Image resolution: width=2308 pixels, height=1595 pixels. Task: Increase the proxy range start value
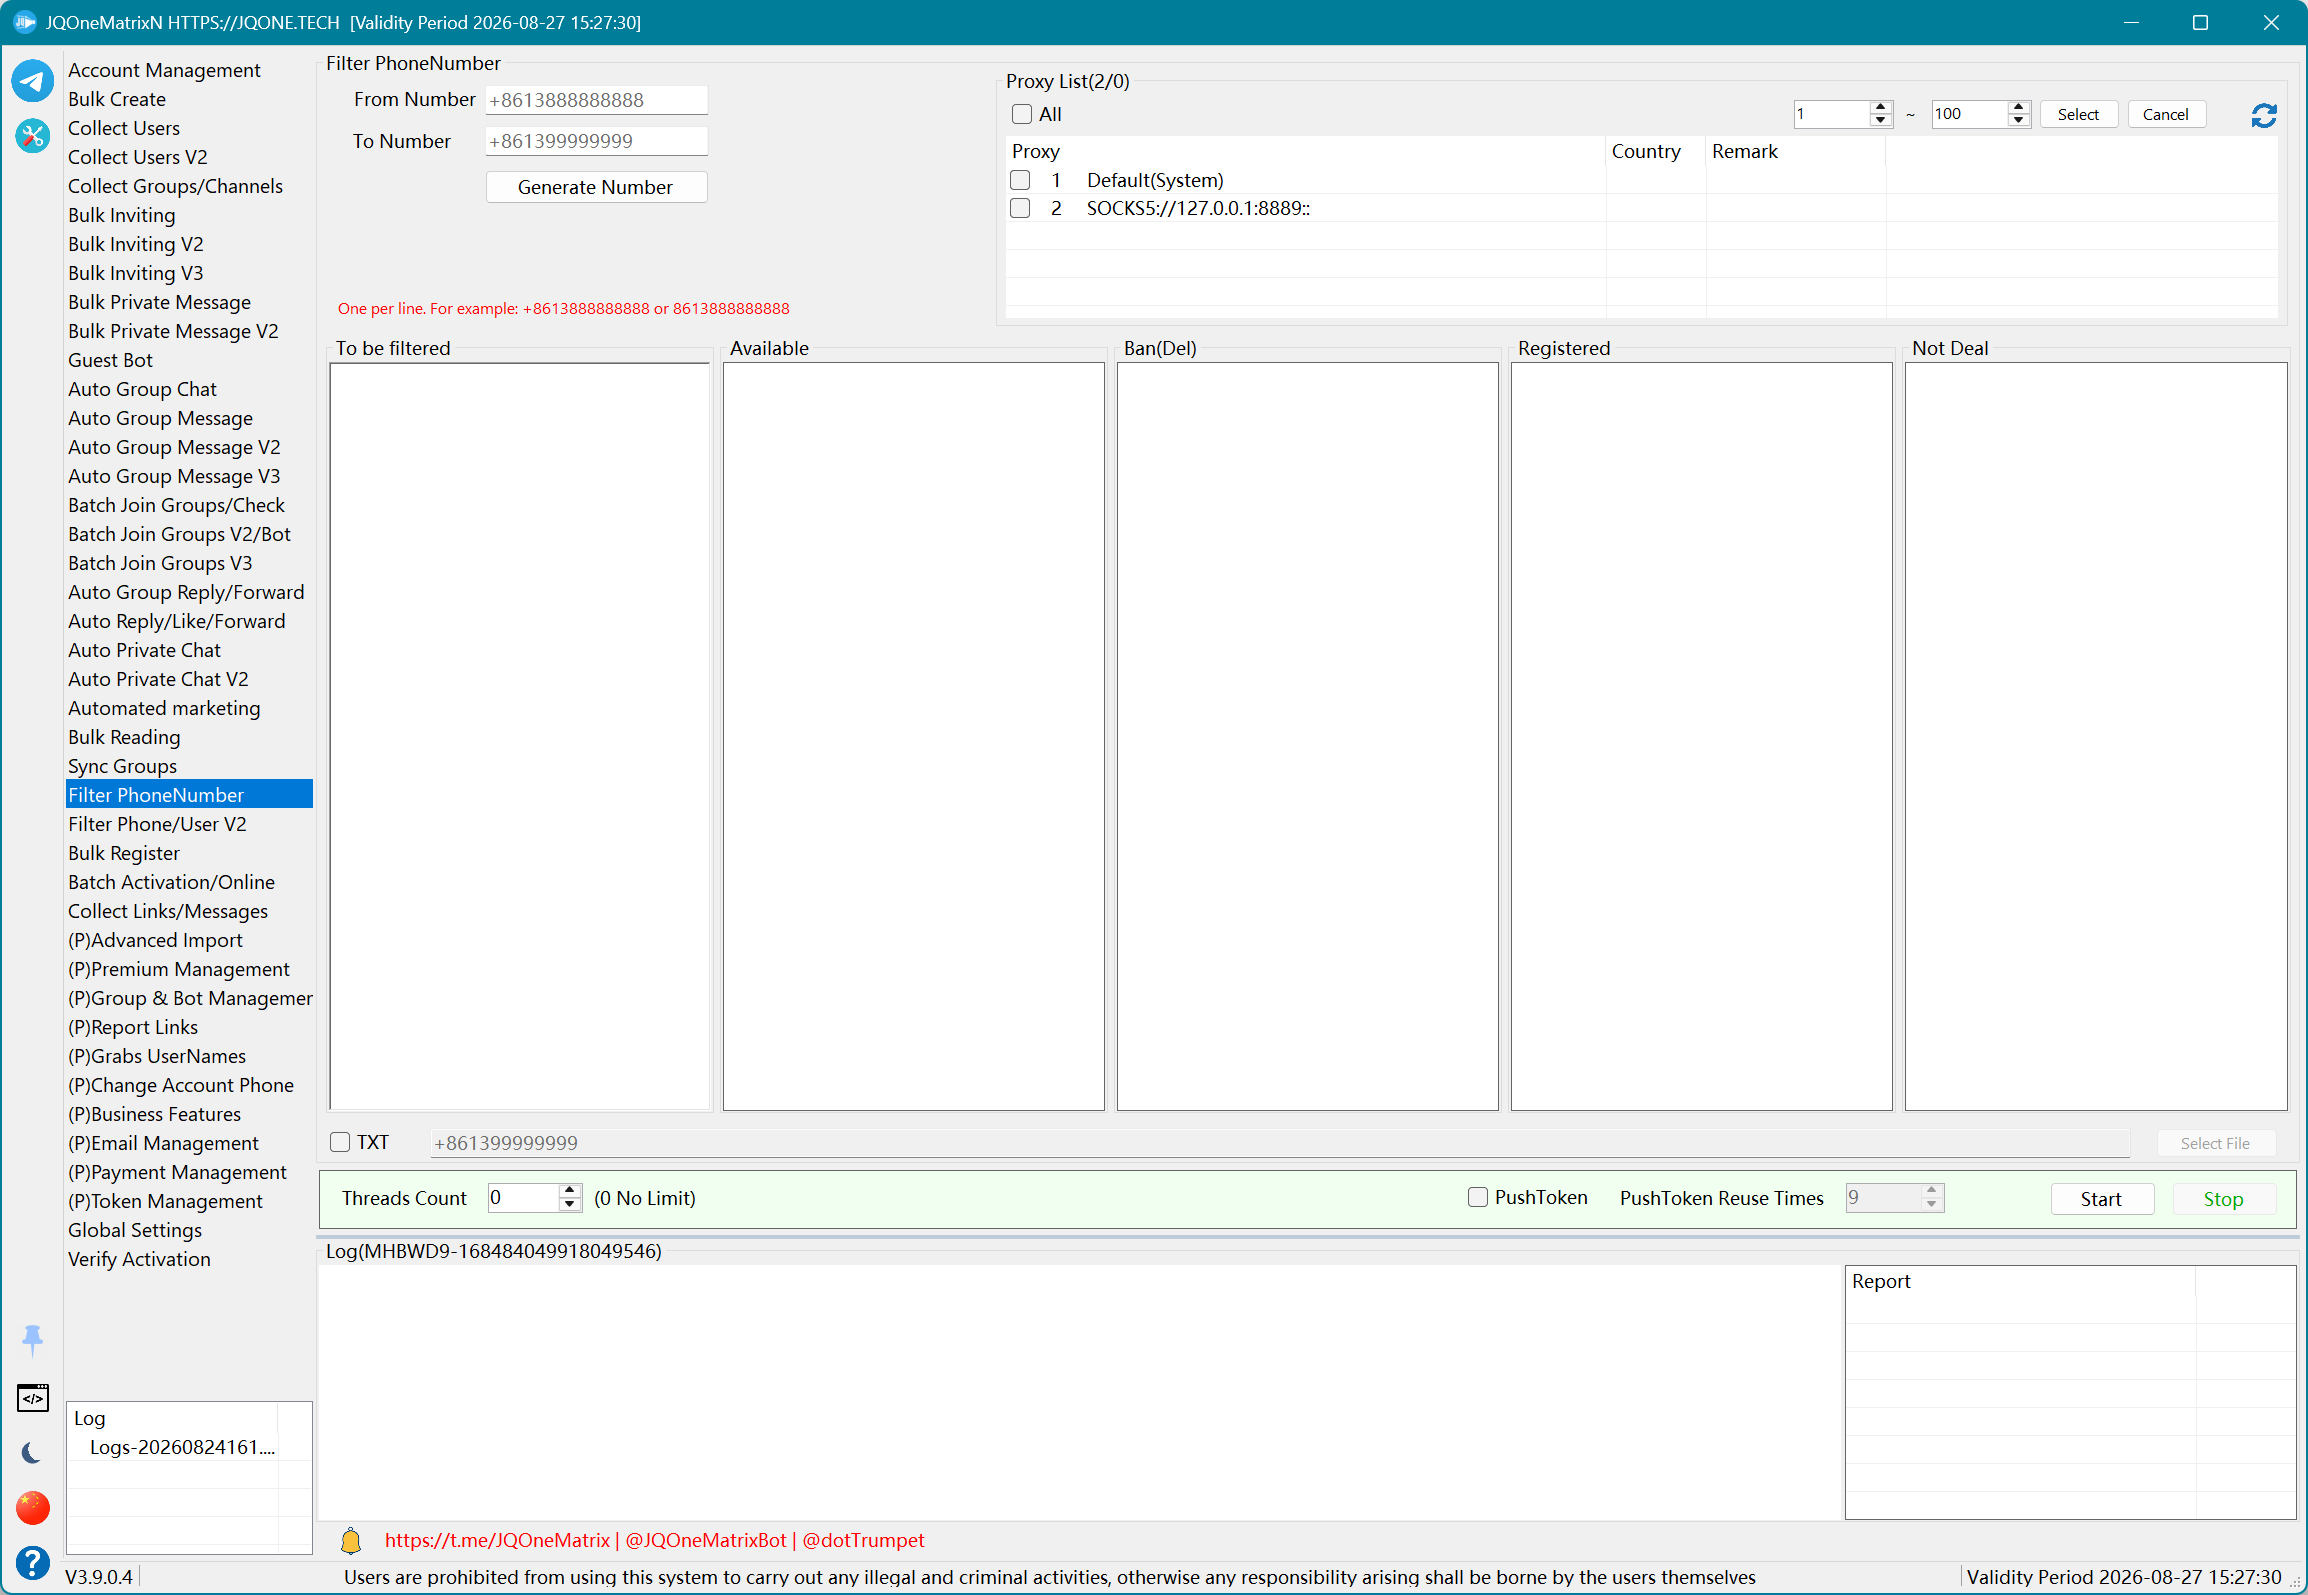coord(1881,108)
